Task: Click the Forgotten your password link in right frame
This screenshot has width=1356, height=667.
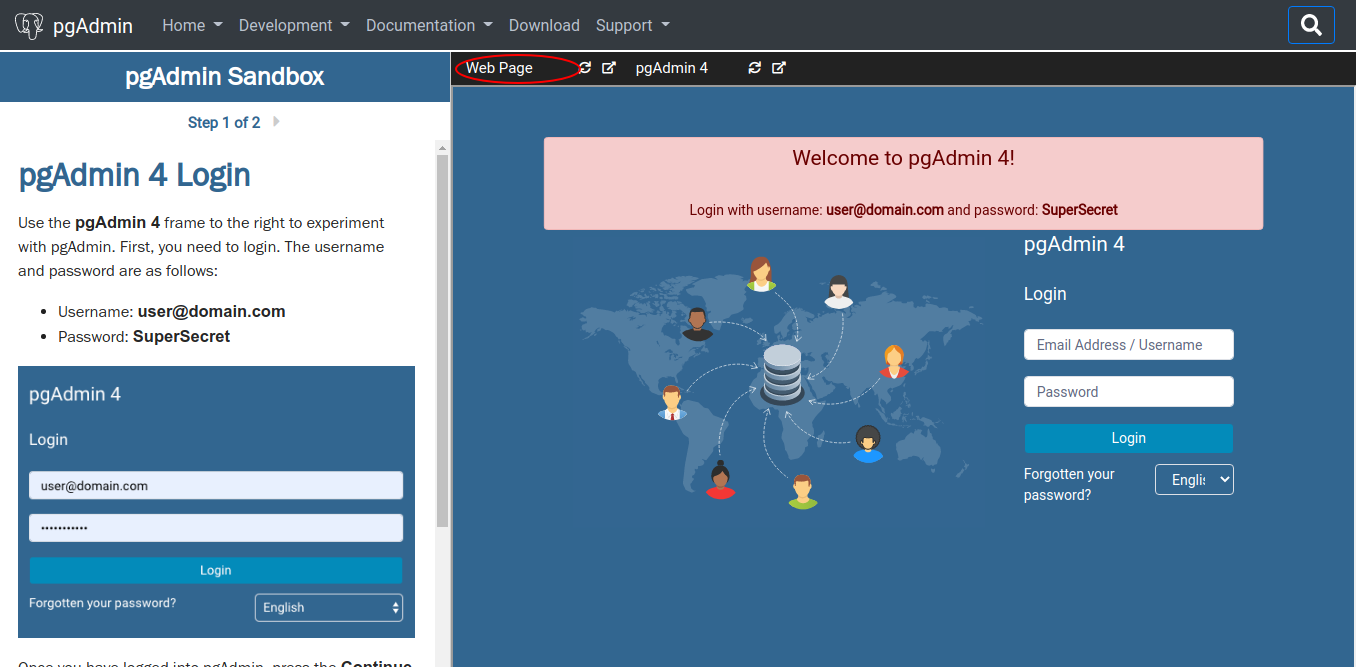Action: tap(1069, 484)
